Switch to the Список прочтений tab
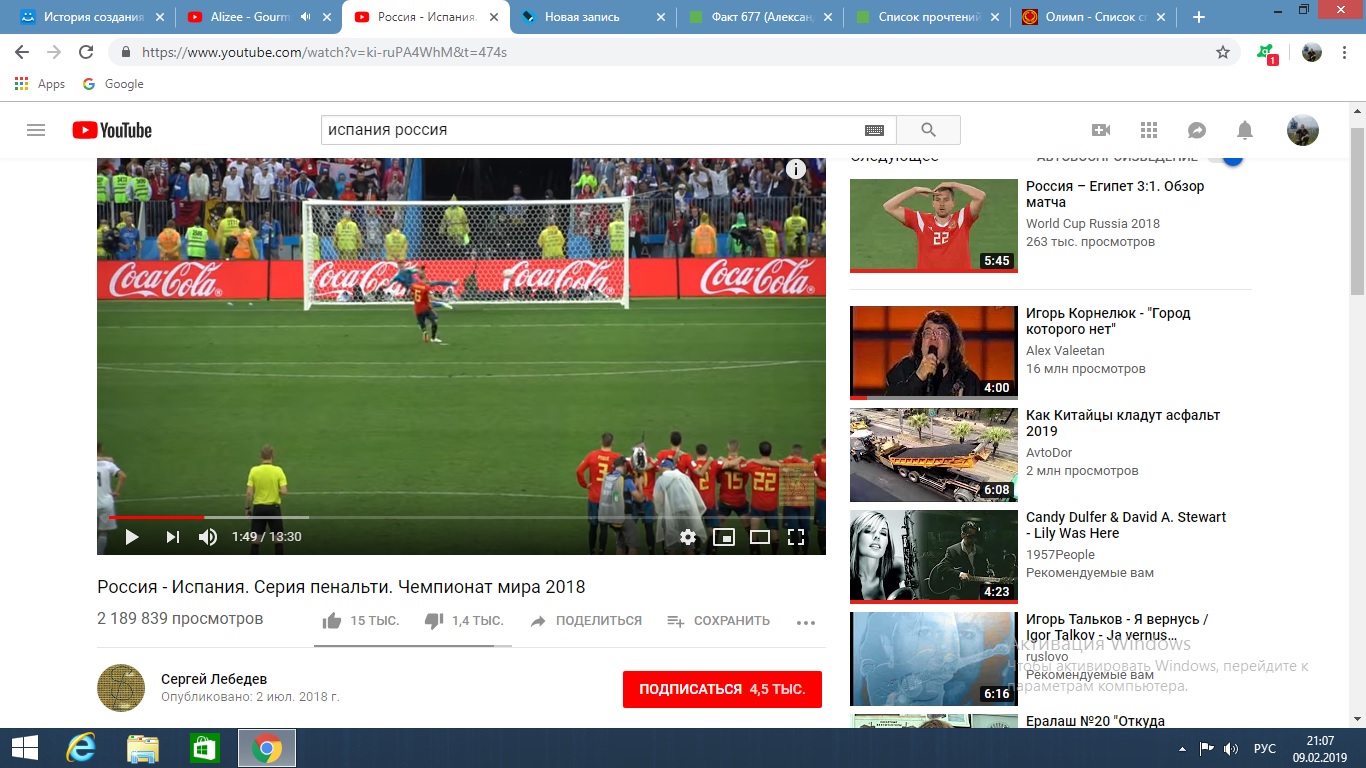The height and width of the screenshot is (768, 1366). coord(925,17)
